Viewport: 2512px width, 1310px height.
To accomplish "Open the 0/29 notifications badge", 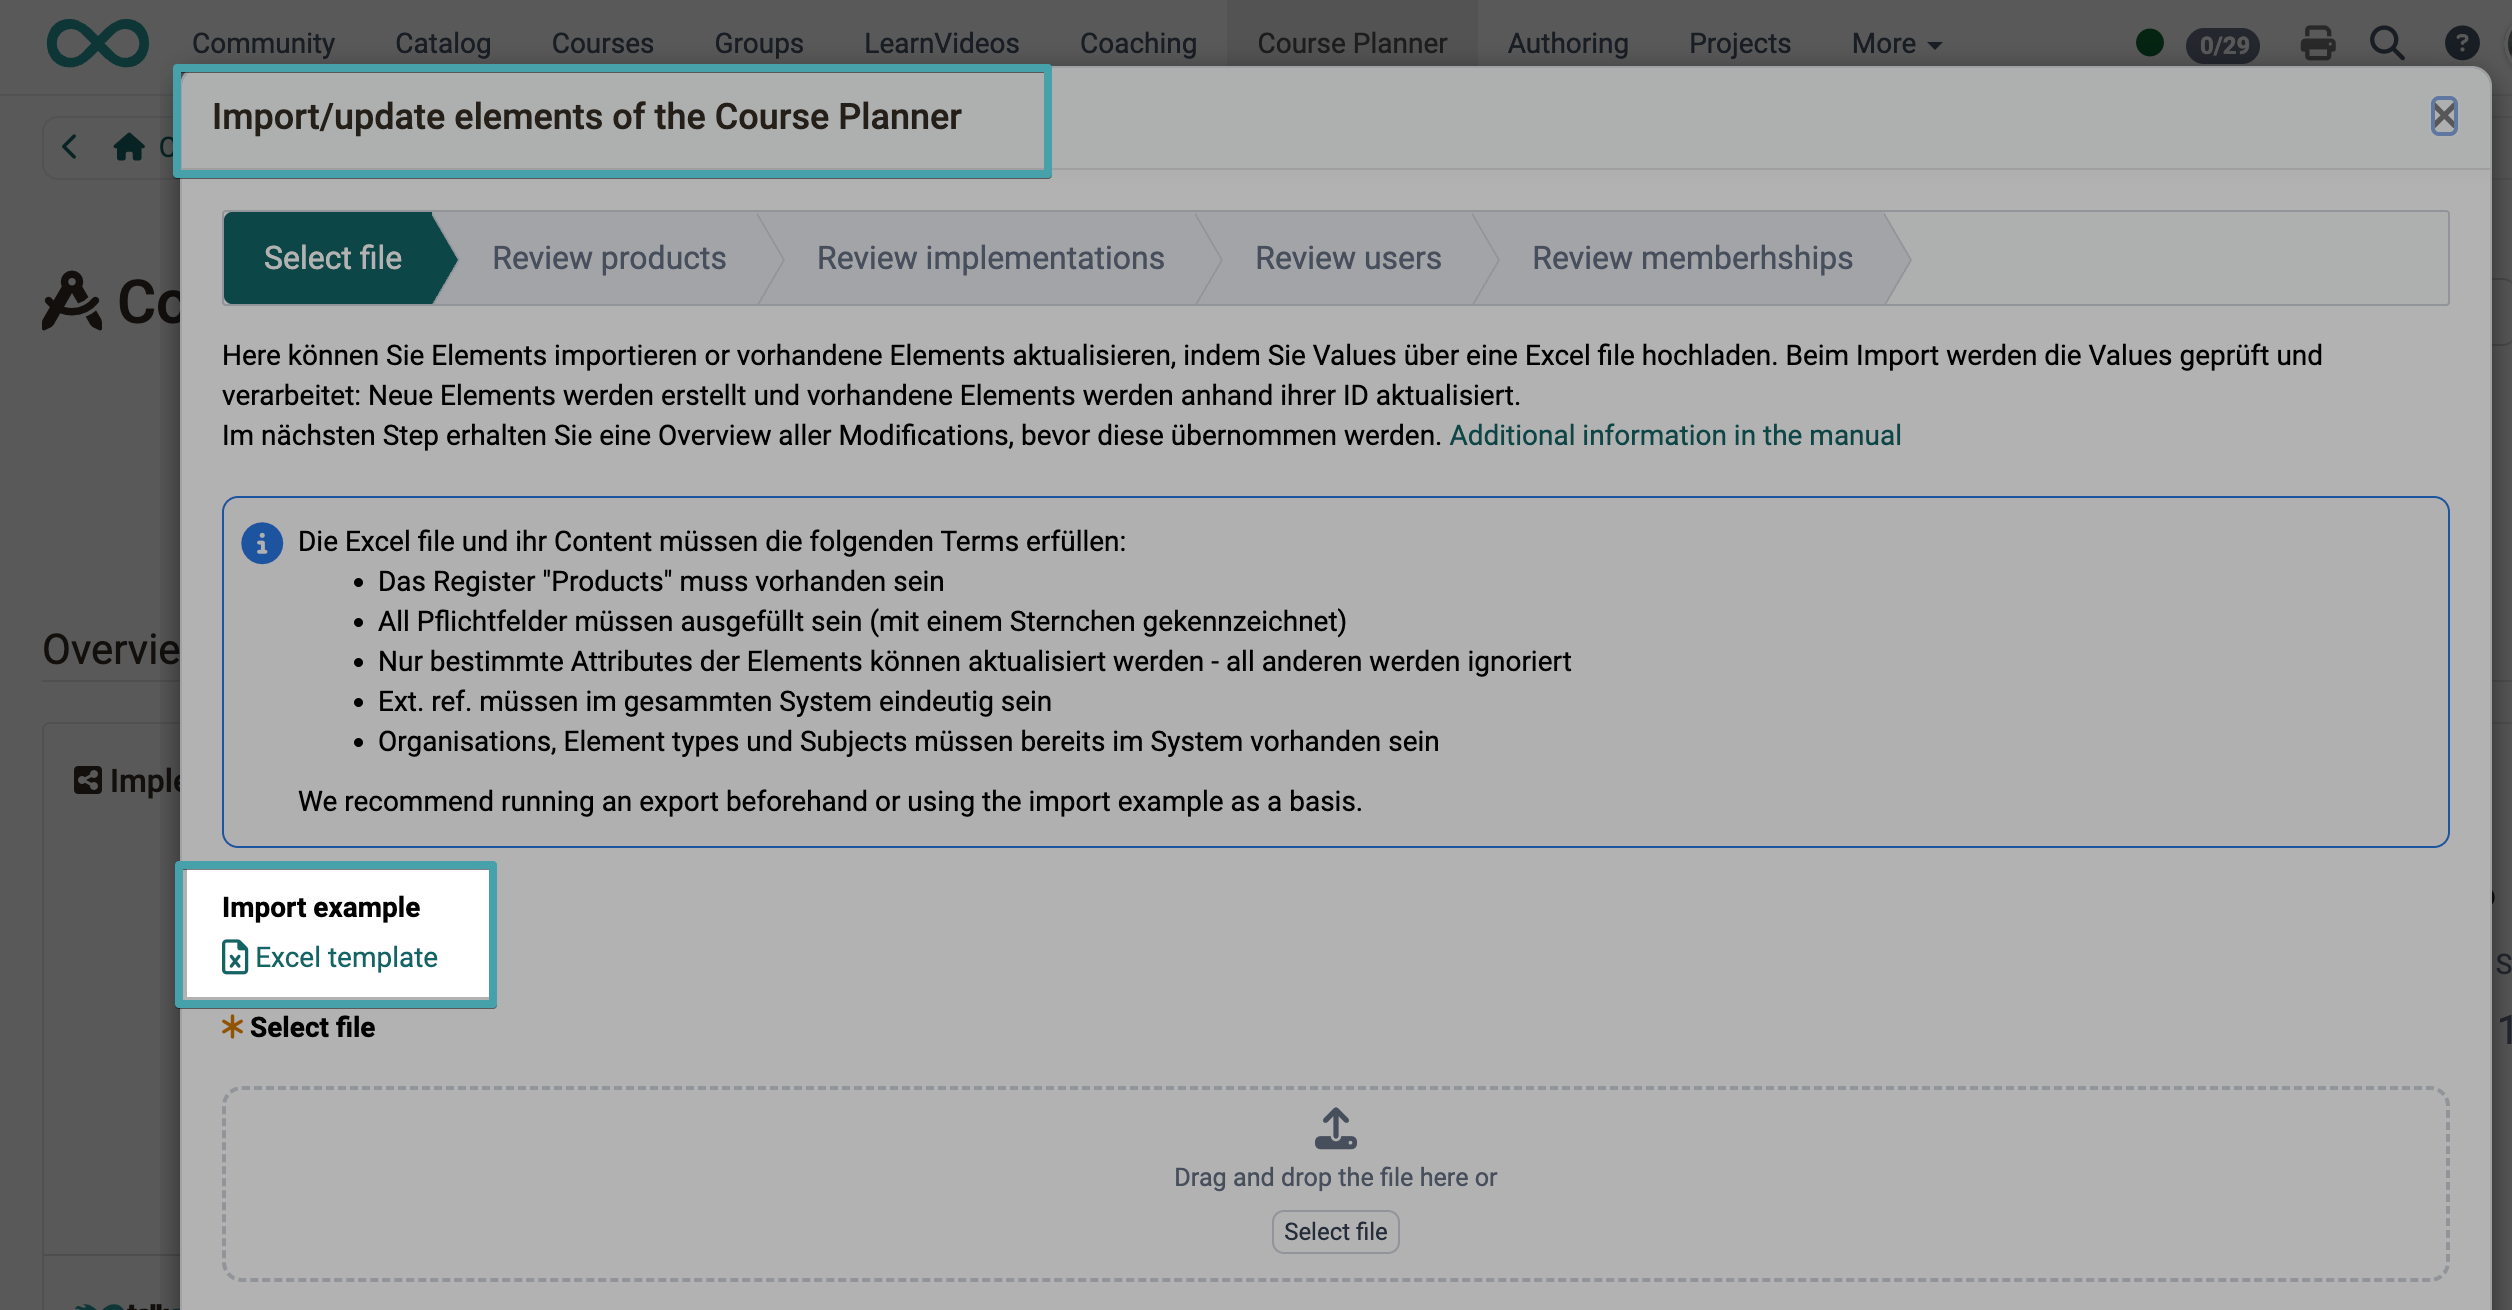I will [x=2223, y=45].
